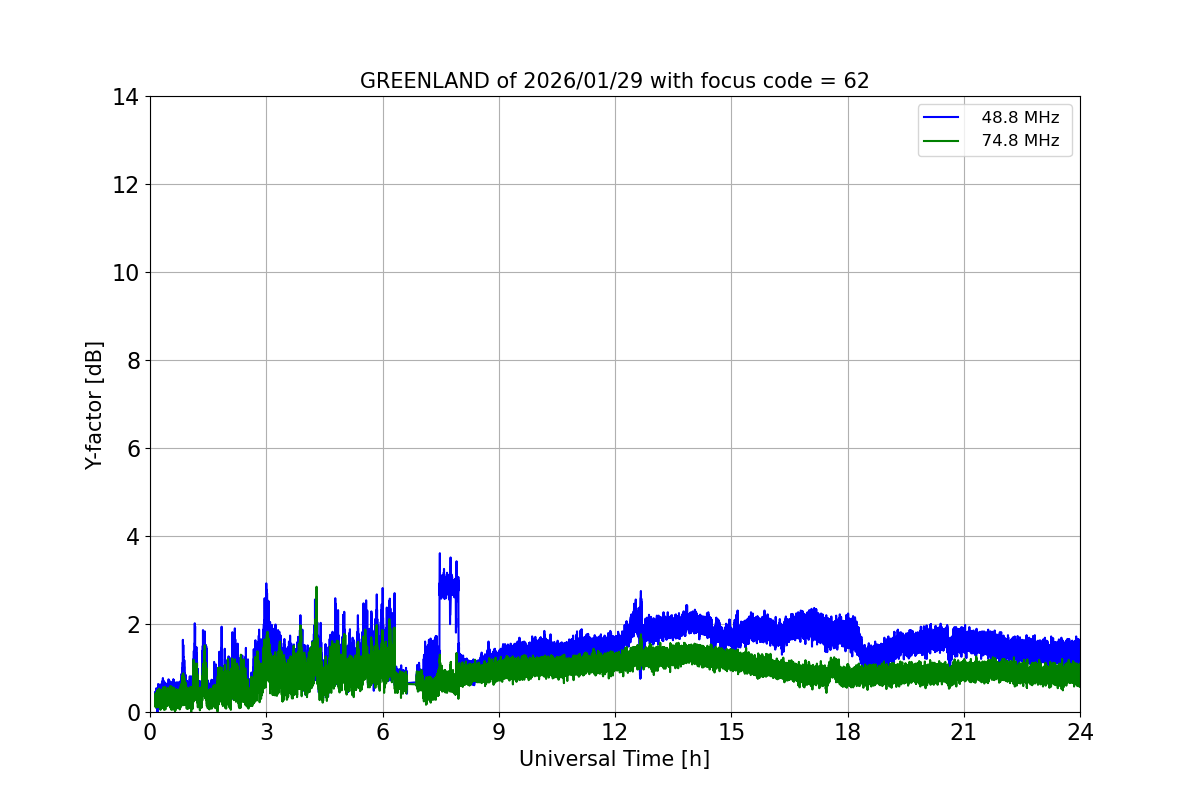Viewport: 1200px width, 800px height.
Task: Click the blue line sample in legend
Action: pos(941,118)
